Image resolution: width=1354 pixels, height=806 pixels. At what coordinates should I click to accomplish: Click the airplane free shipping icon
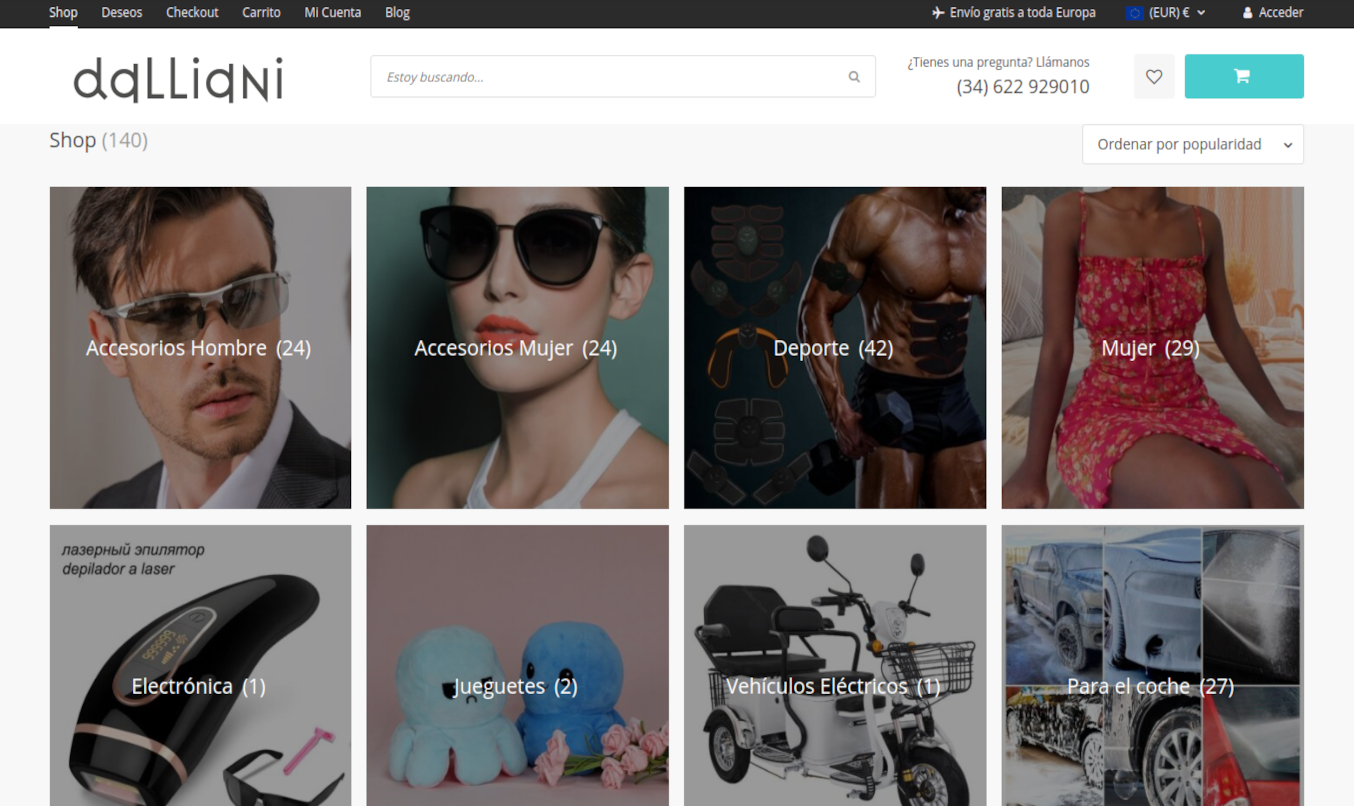937,13
